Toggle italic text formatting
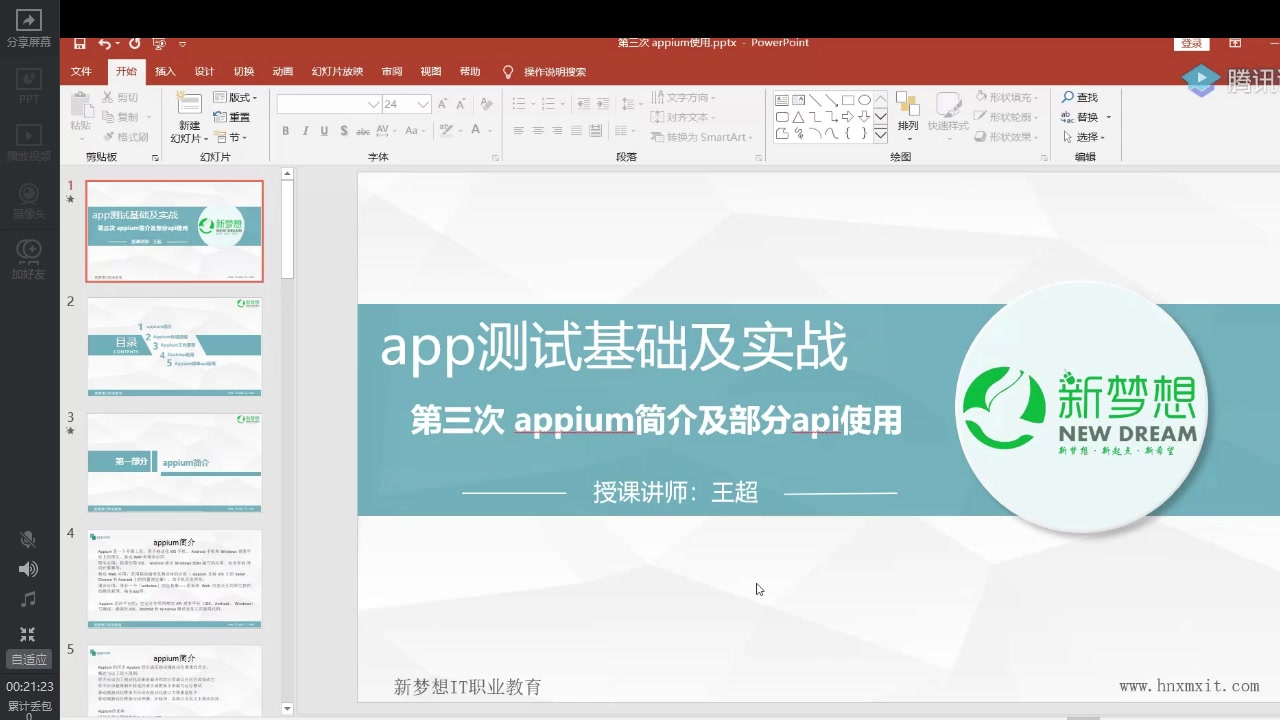 pyautogui.click(x=305, y=131)
